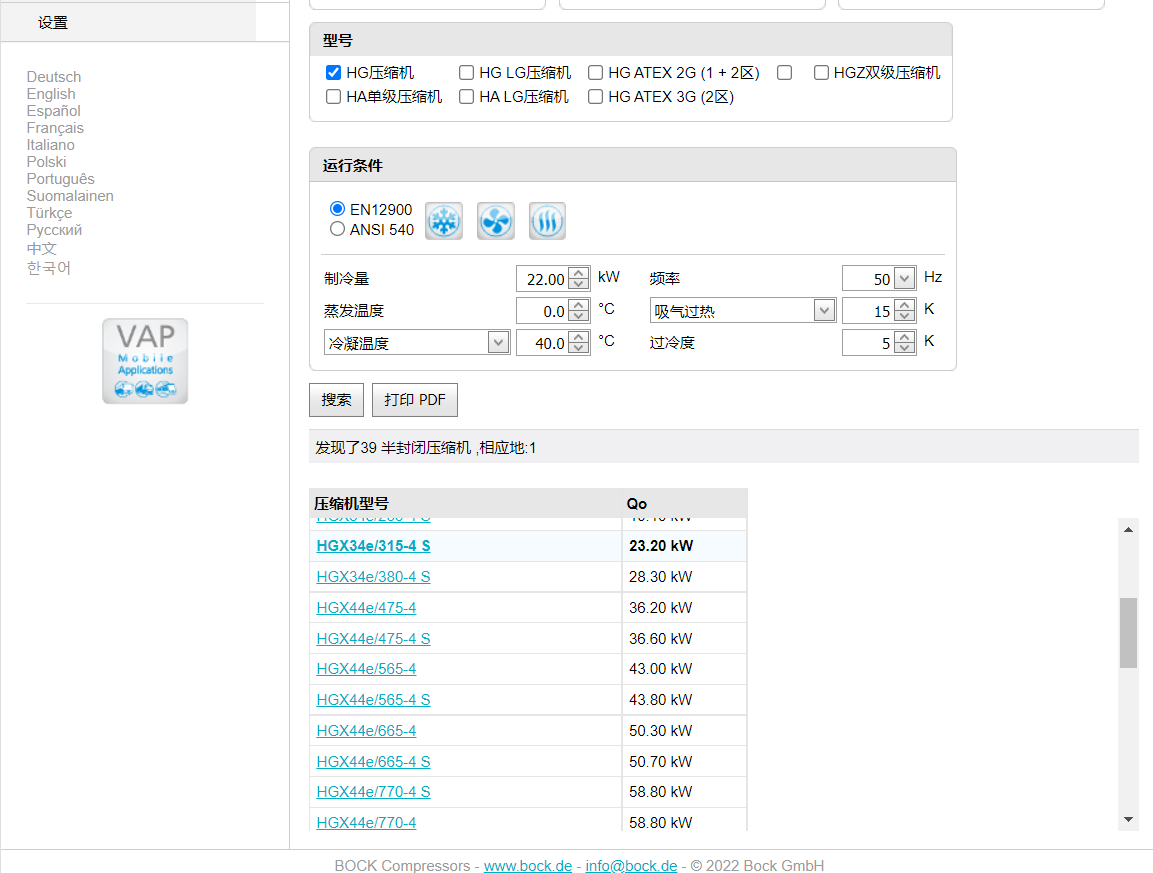Enable the HA LG压缩机 checkbox
The image size is (1153, 873).
tap(466, 96)
